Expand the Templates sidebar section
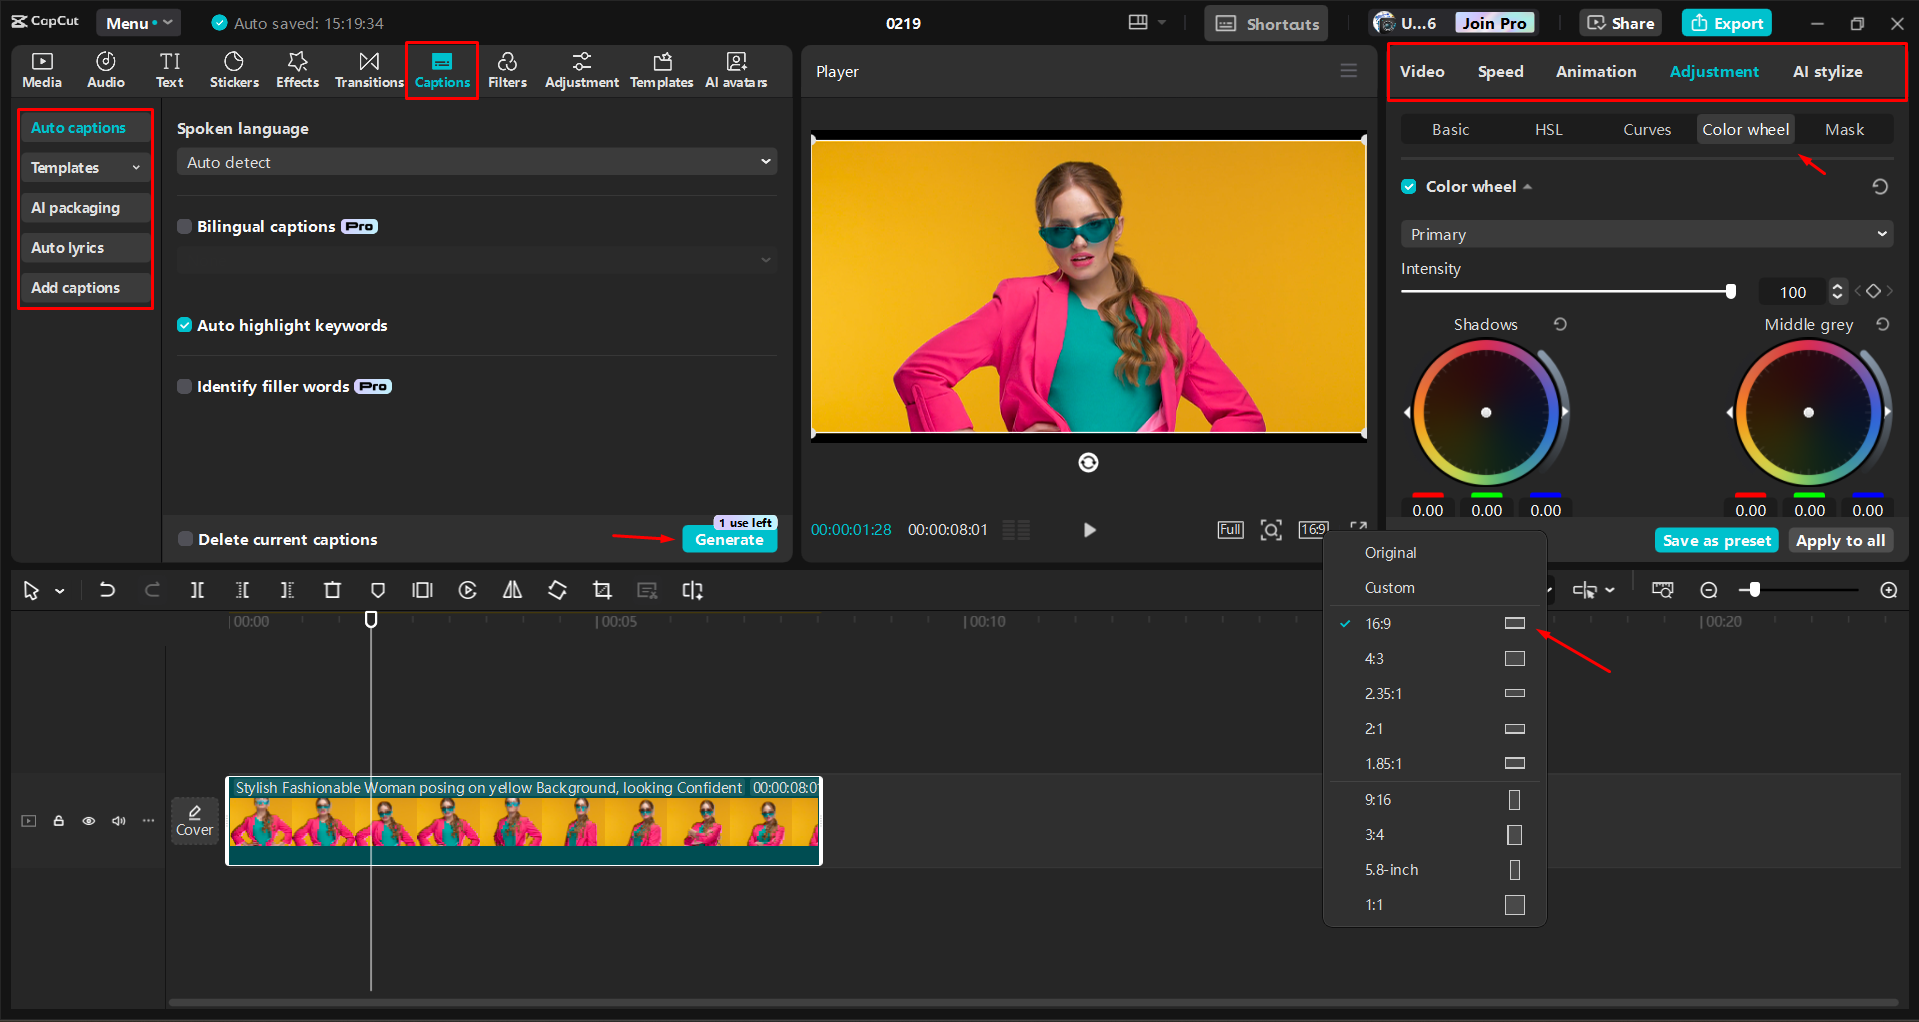Viewport: 1919px width, 1022px height. tap(85, 167)
